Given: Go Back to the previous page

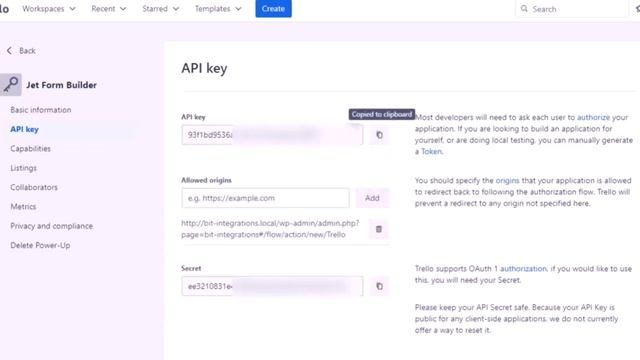Looking at the screenshot, I should [x=27, y=51].
